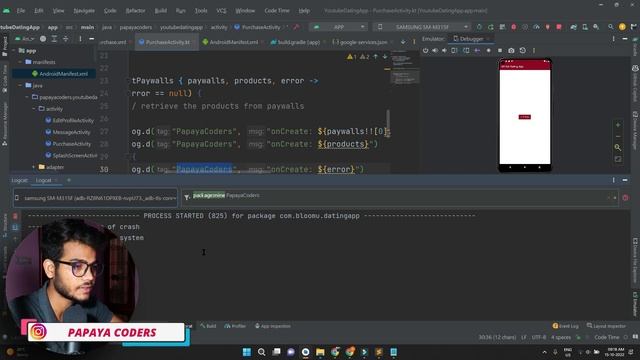
Task: Open the Refactor menu
Action: point(135,11)
